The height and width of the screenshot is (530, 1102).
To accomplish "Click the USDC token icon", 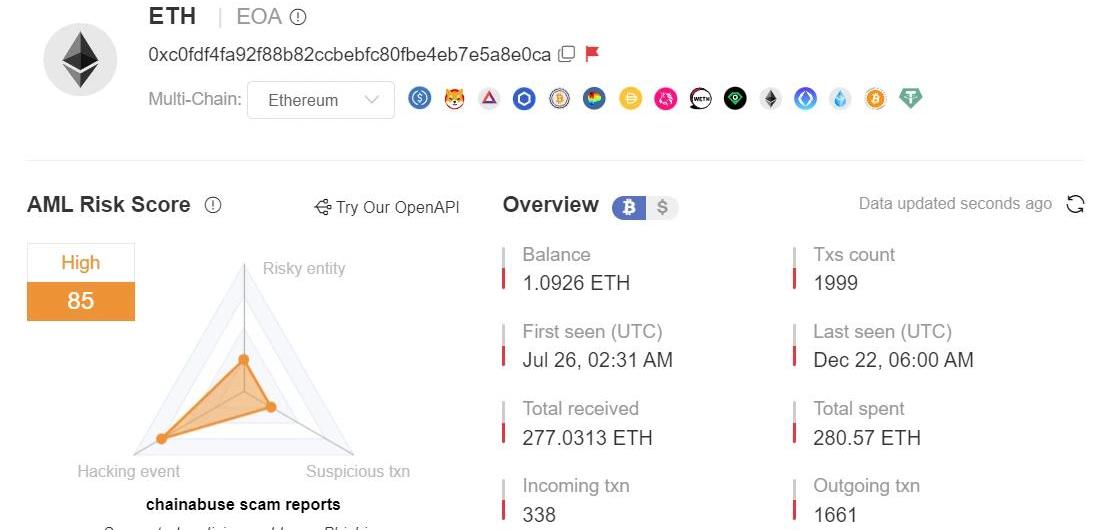I will tap(419, 99).
